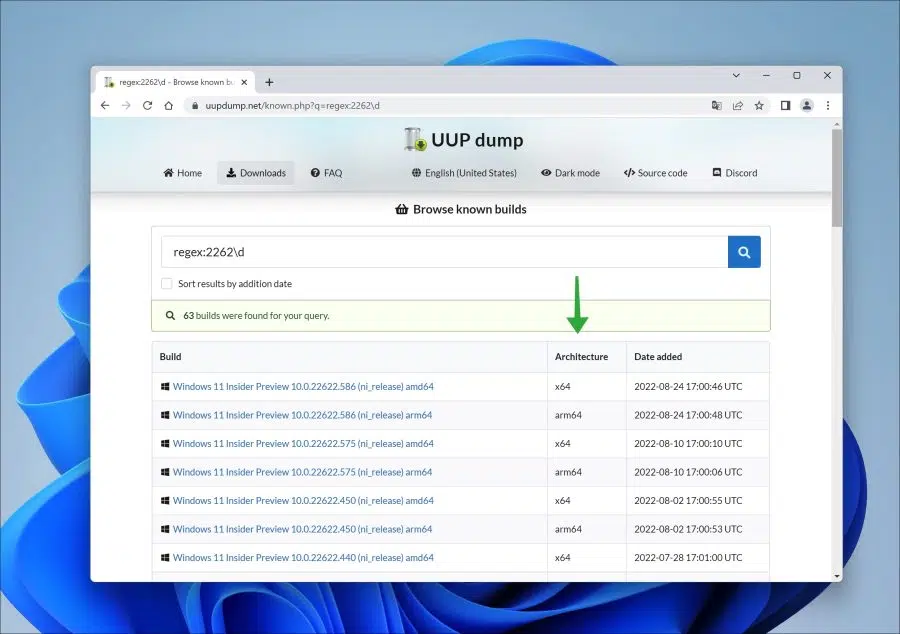The image size is (900, 634).
Task: Go to the Home menu item
Action: pos(183,173)
